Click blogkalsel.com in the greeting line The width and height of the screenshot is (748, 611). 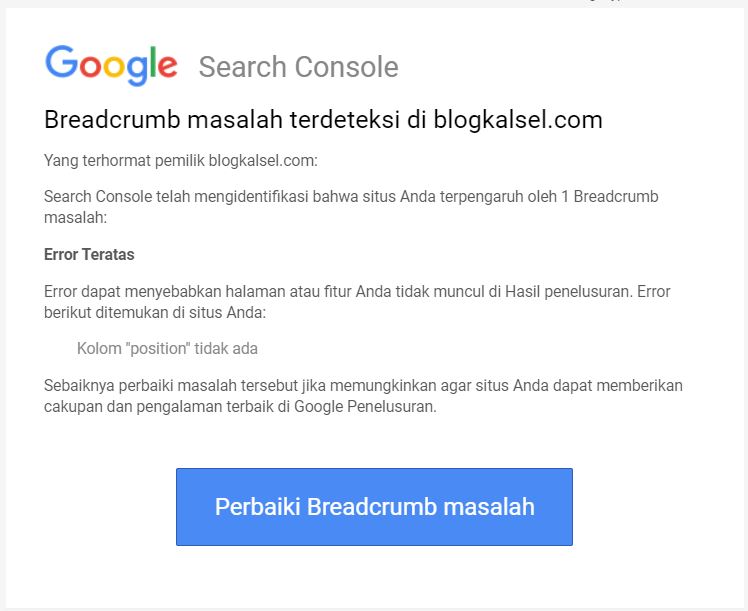click(263, 160)
